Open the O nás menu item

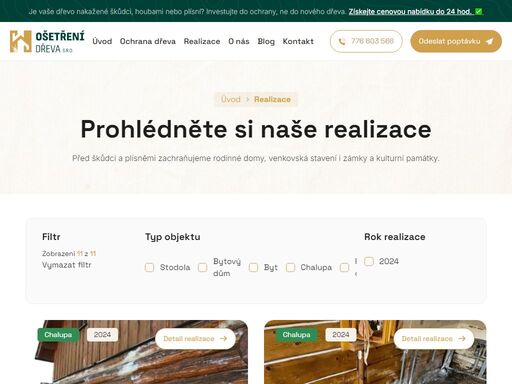[x=239, y=41]
